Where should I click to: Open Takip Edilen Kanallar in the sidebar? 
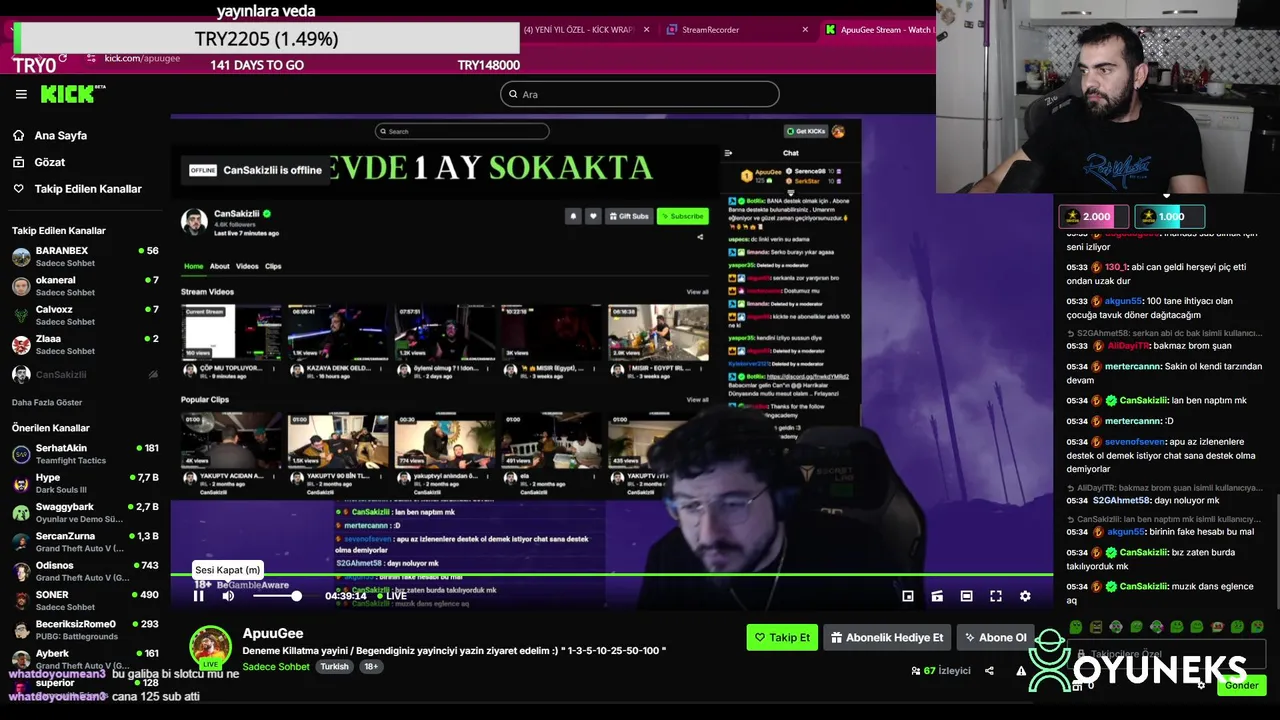(x=88, y=189)
